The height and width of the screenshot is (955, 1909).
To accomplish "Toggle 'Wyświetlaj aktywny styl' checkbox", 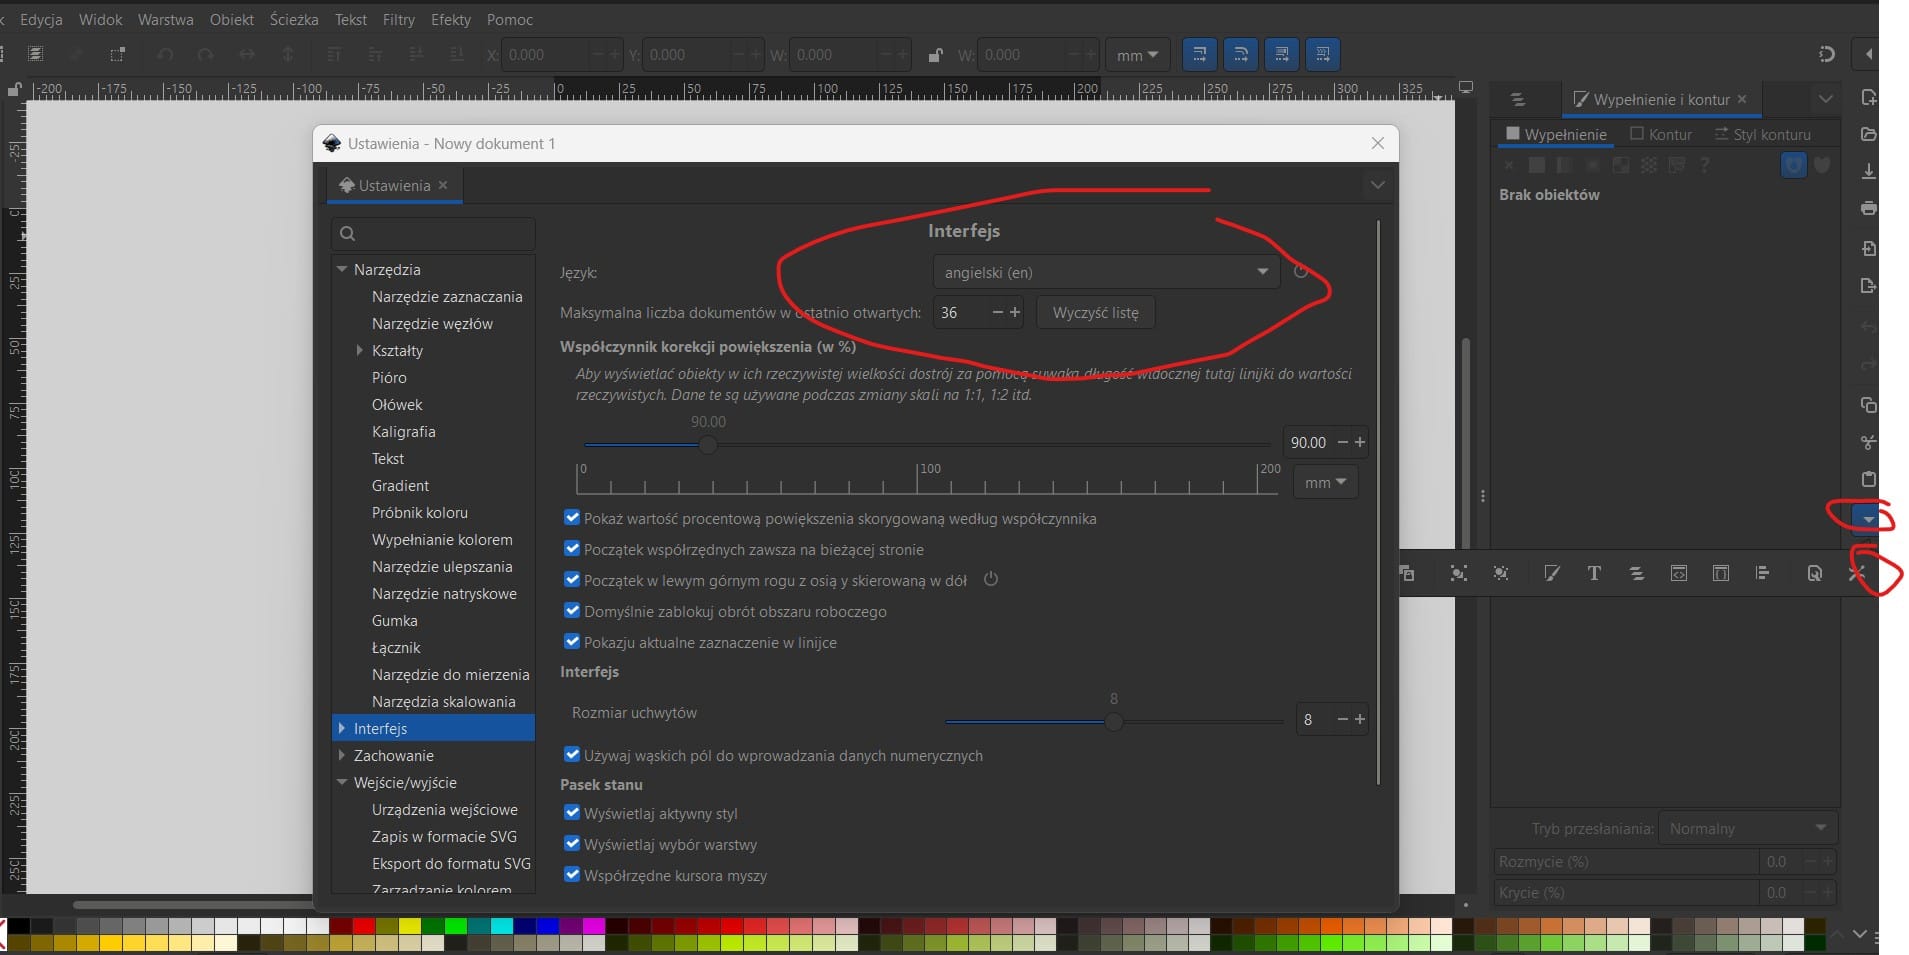I will click(x=572, y=813).
